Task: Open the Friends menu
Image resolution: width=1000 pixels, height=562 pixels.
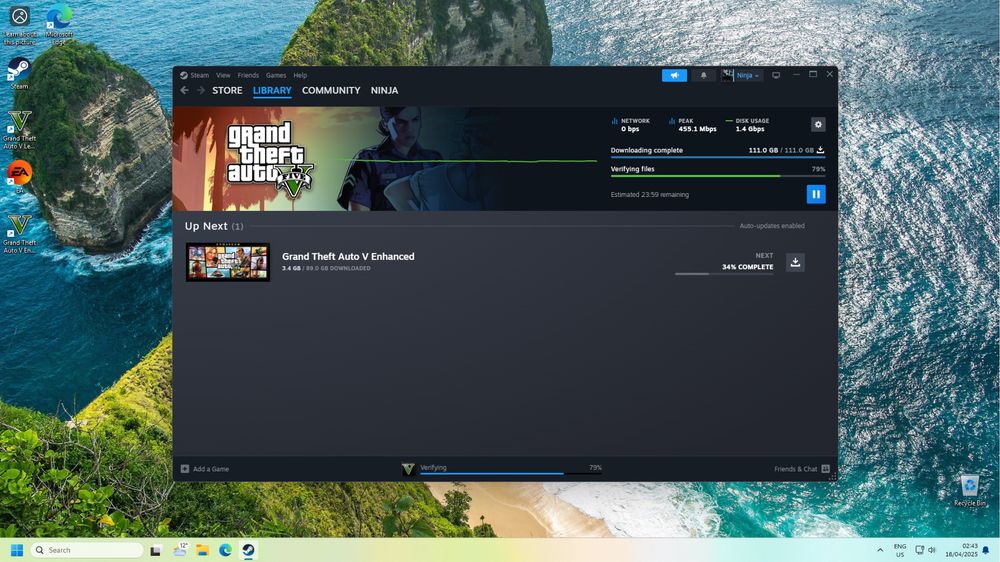Action: coord(248,75)
